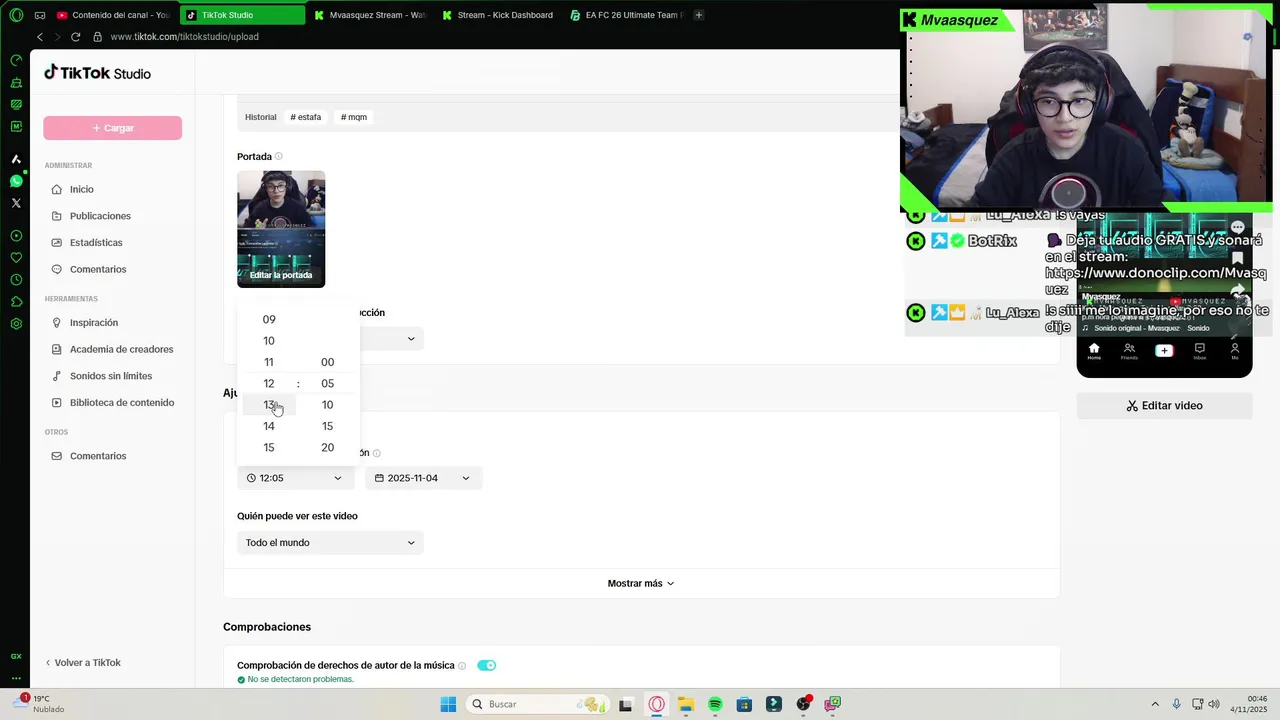Open extensions cube icon in sidebar
Viewport: 1280px width, 720px height.
coord(16,302)
